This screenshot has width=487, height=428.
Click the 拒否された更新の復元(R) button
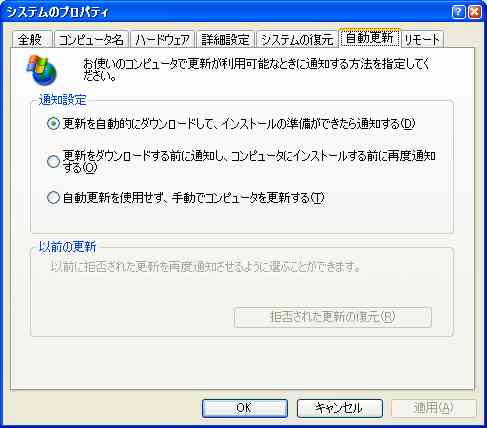point(333,317)
